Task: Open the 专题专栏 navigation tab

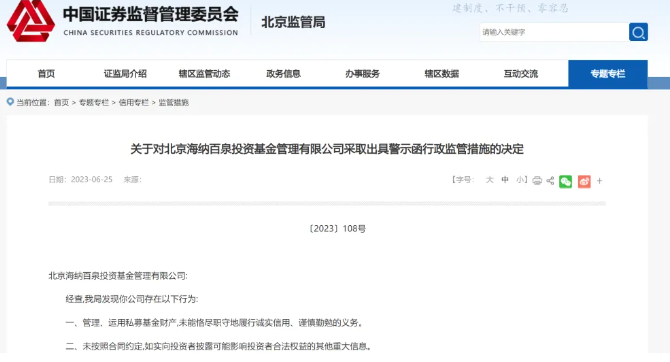Action: pos(608,74)
